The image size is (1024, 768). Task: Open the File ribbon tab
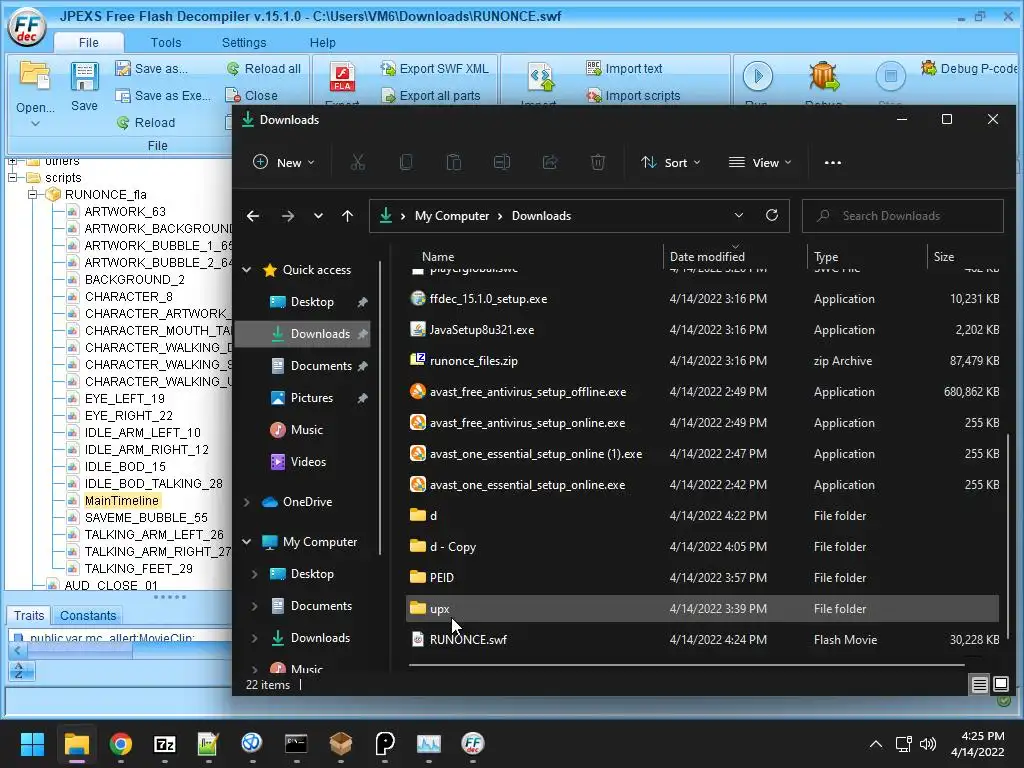pyautogui.click(x=89, y=42)
